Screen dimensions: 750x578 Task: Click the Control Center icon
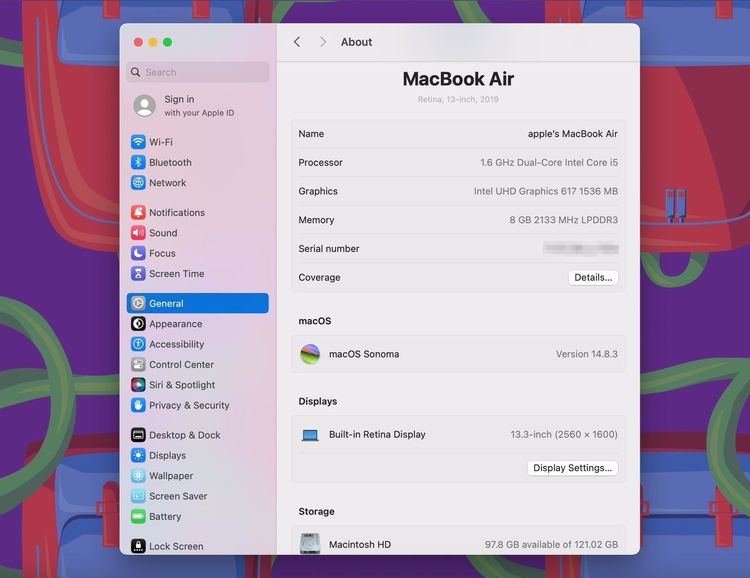138,364
